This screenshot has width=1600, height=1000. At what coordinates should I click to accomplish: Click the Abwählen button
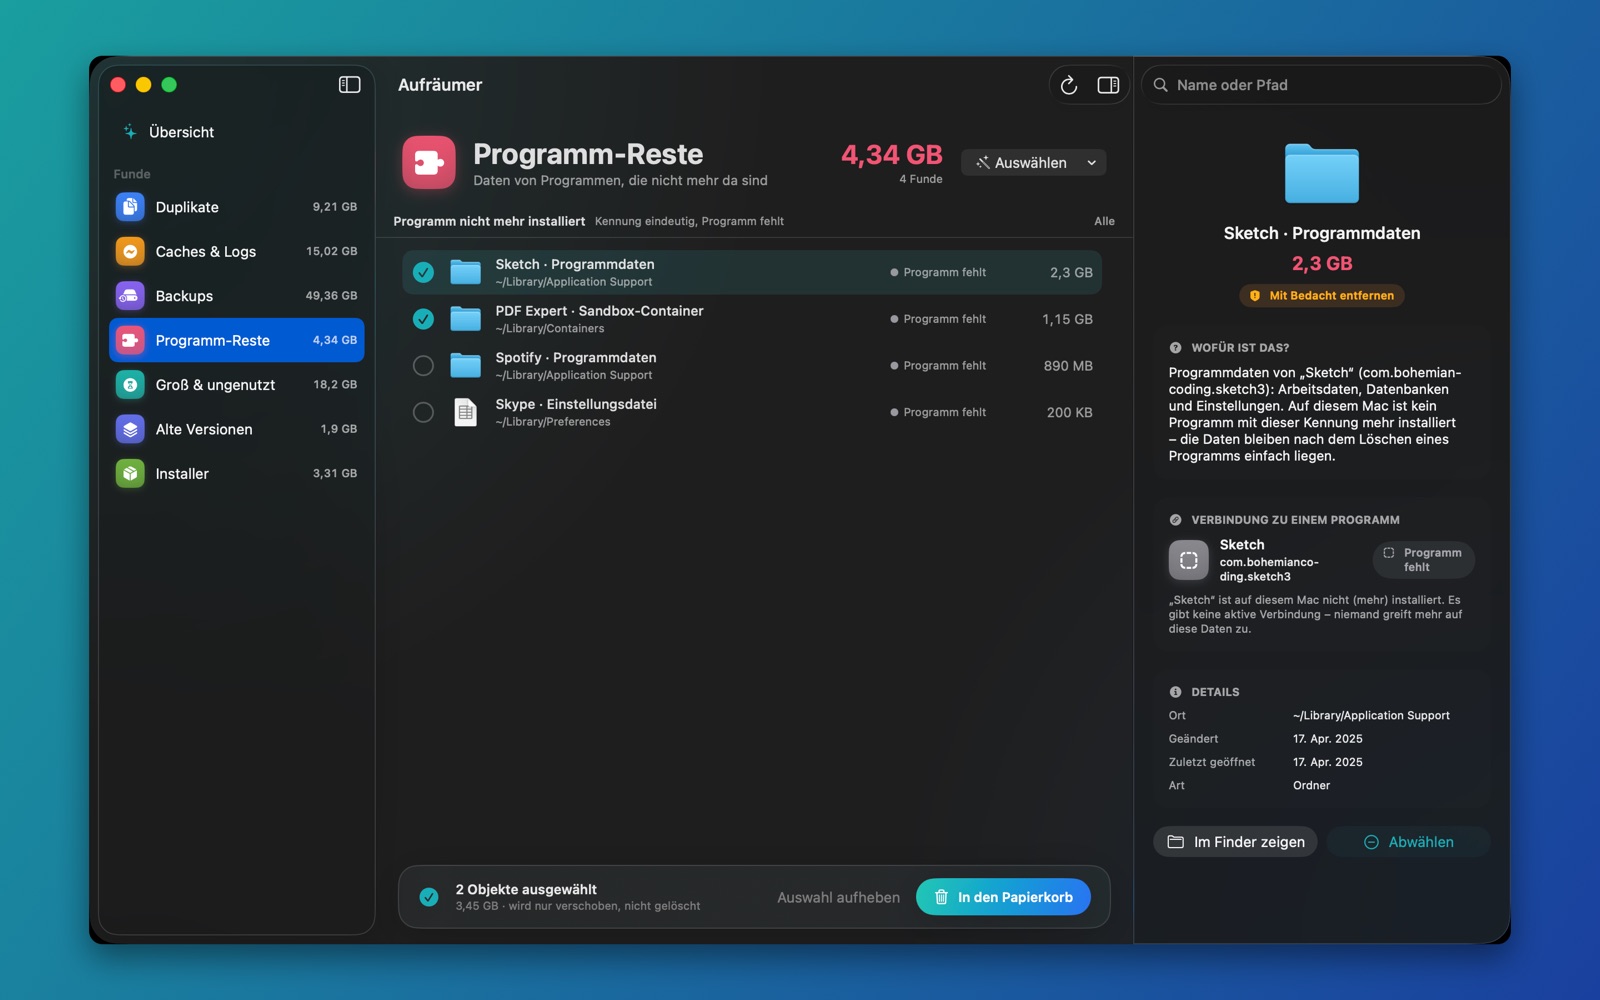tap(1408, 842)
